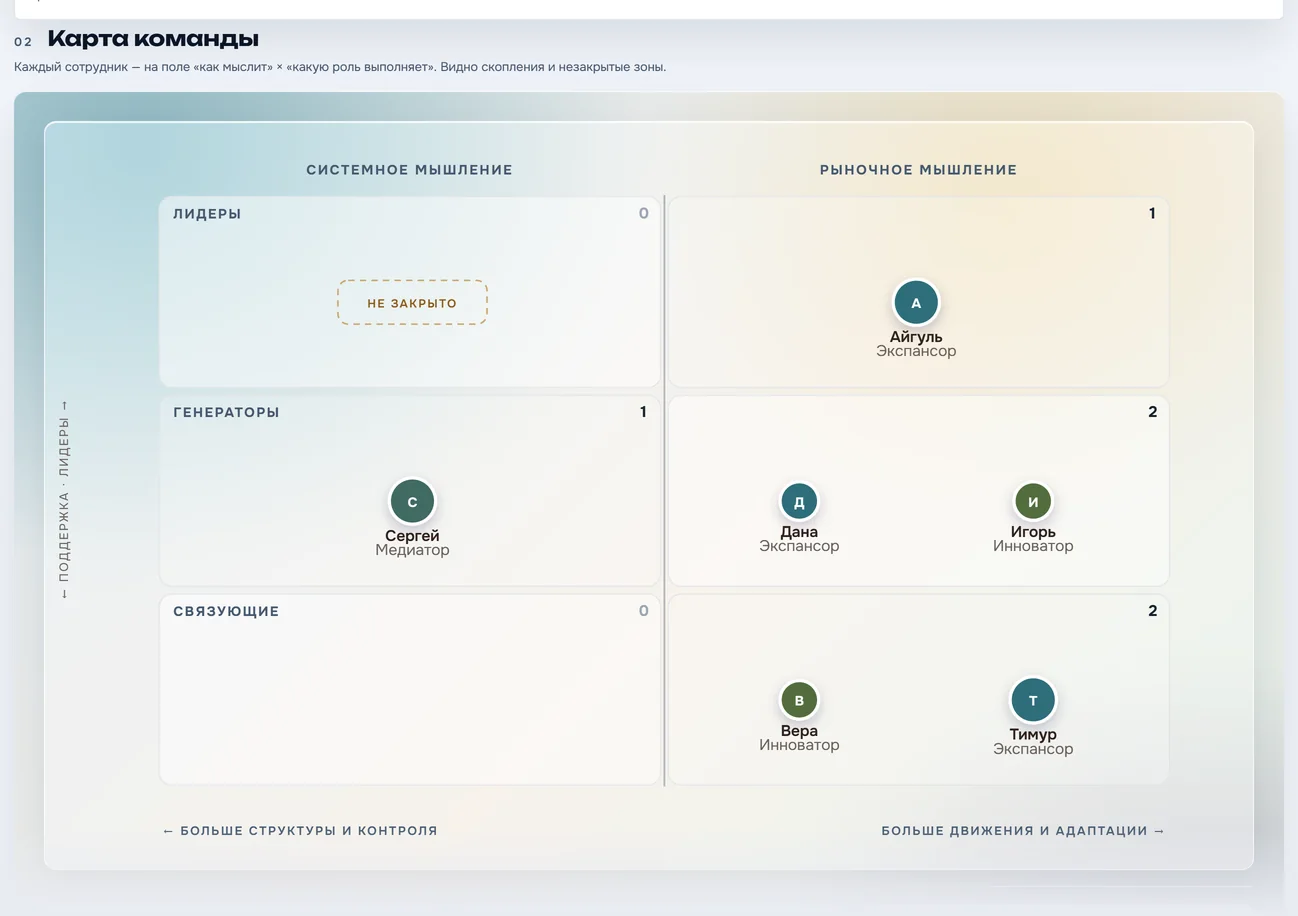Click the count '0' in Лидеры cell
Screen dimensions: 1298x916
point(644,213)
